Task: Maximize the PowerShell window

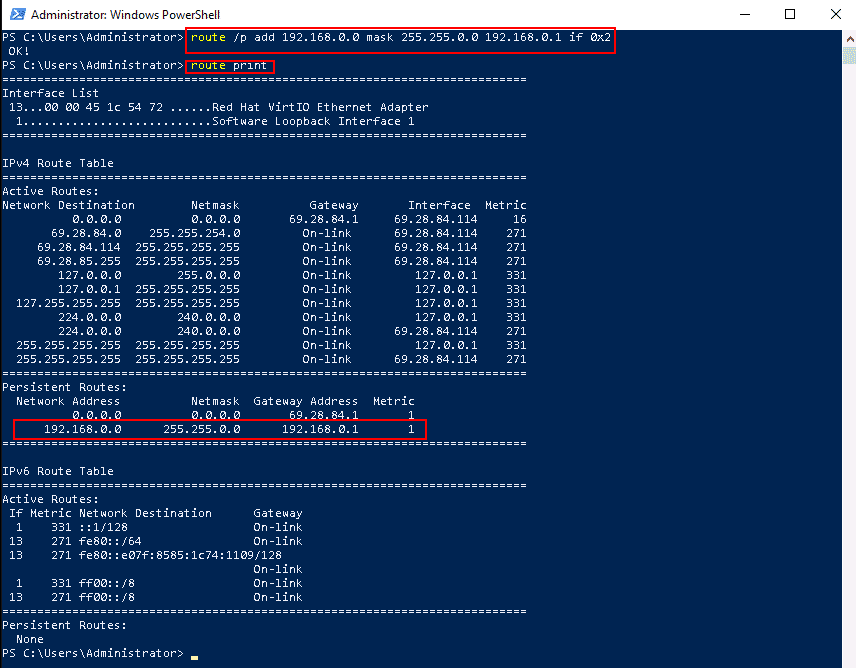Action: 789,14
